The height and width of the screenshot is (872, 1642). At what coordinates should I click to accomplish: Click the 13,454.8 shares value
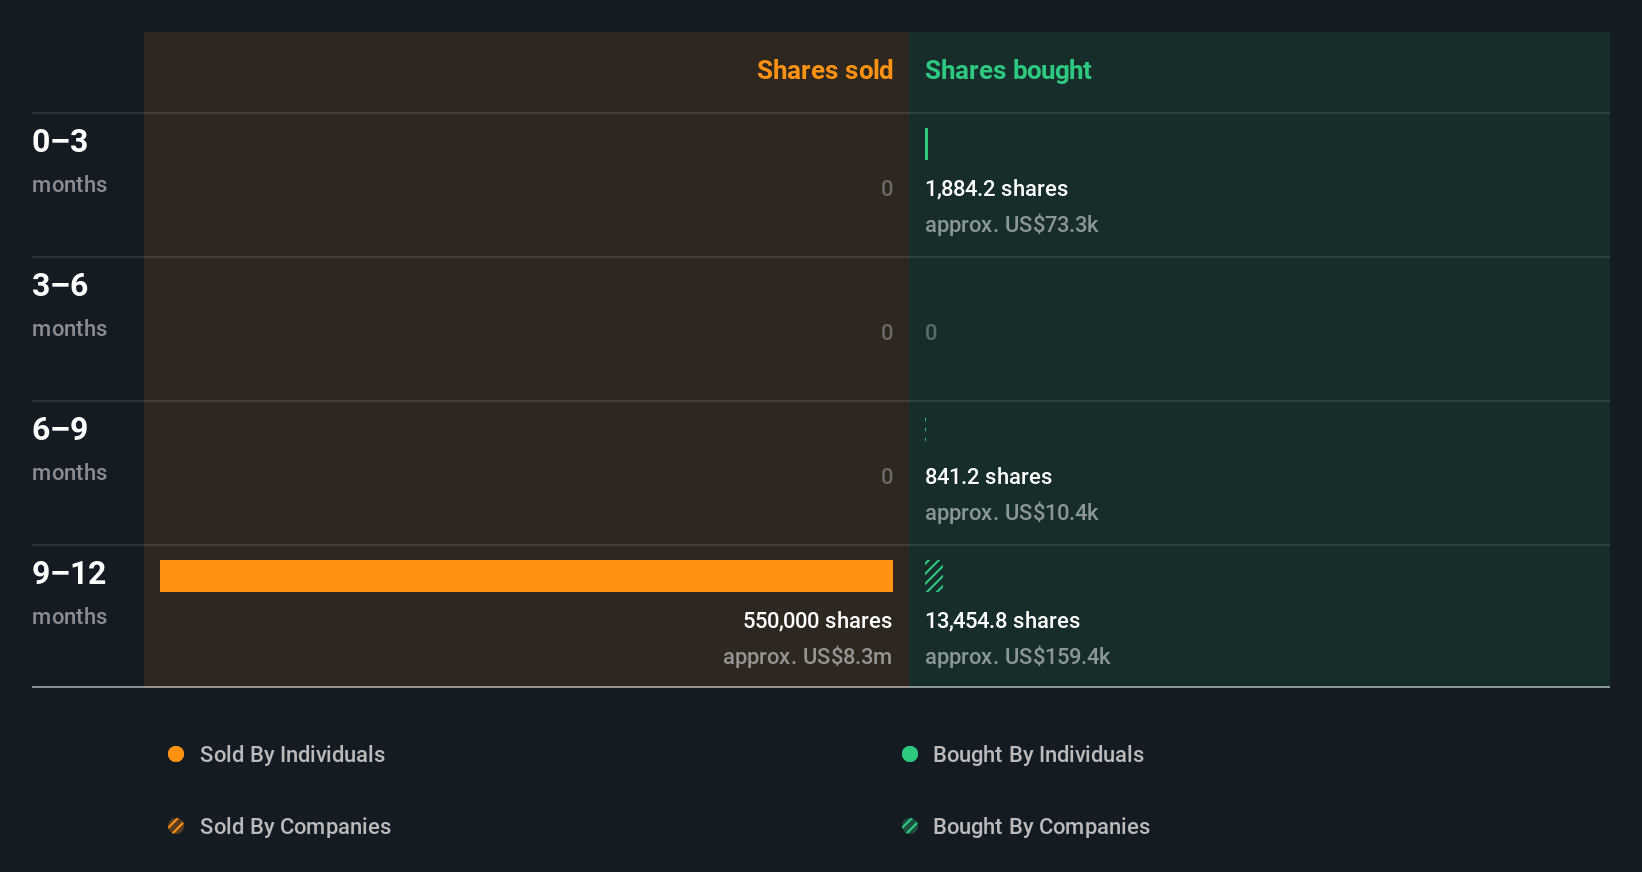(x=1002, y=620)
